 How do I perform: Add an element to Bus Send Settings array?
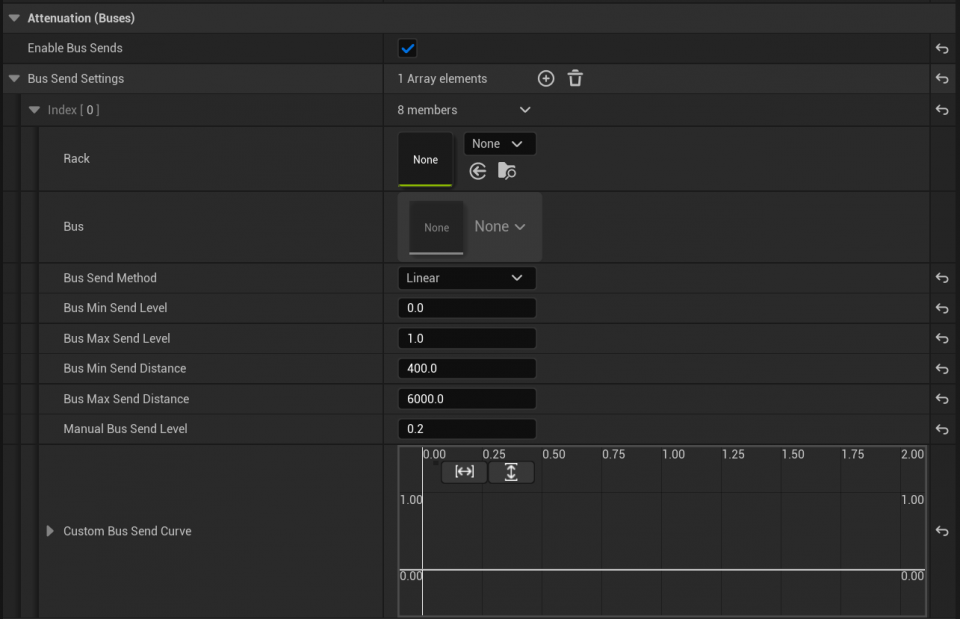(x=546, y=78)
